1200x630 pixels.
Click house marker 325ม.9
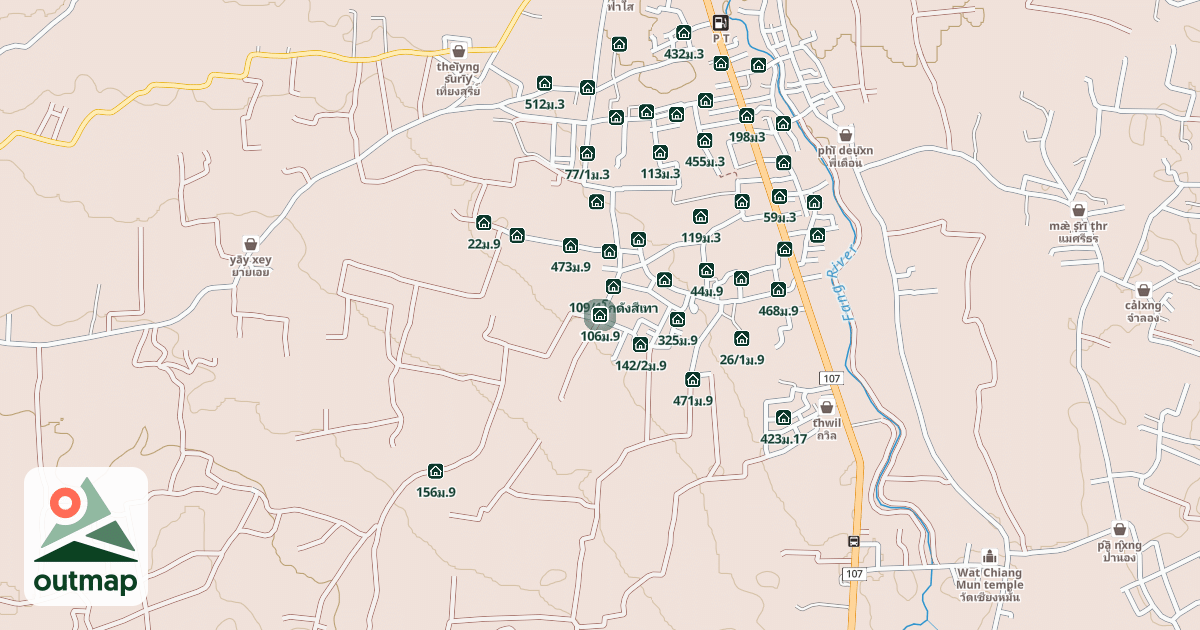tap(678, 320)
